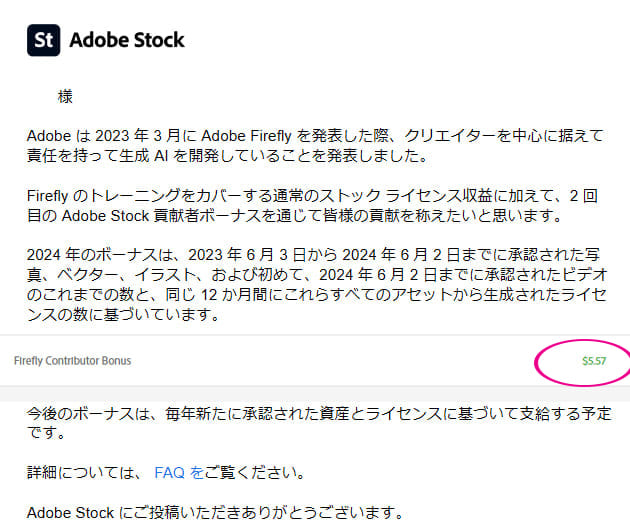
Task: Click the 'Adobe Stock' wordmark text
Action: tap(127, 40)
